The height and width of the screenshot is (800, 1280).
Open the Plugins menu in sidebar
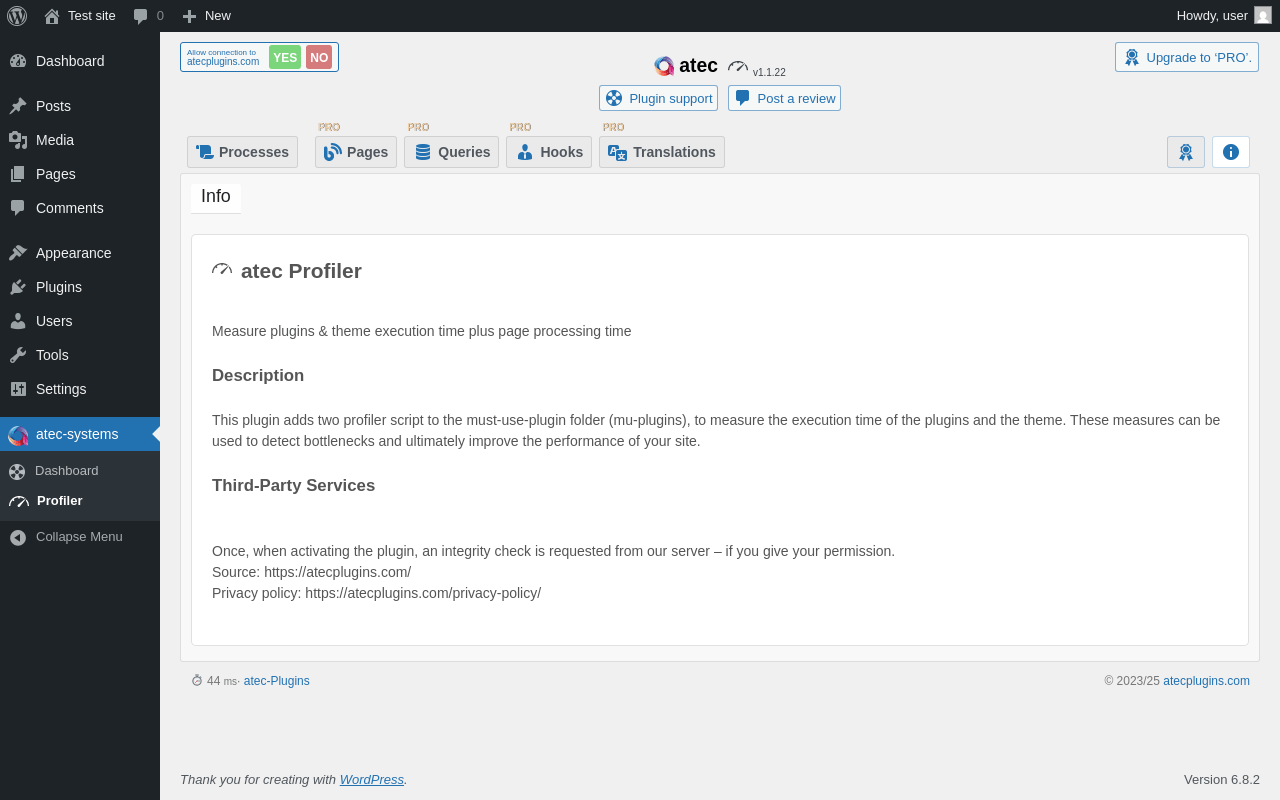click(58, 287)
